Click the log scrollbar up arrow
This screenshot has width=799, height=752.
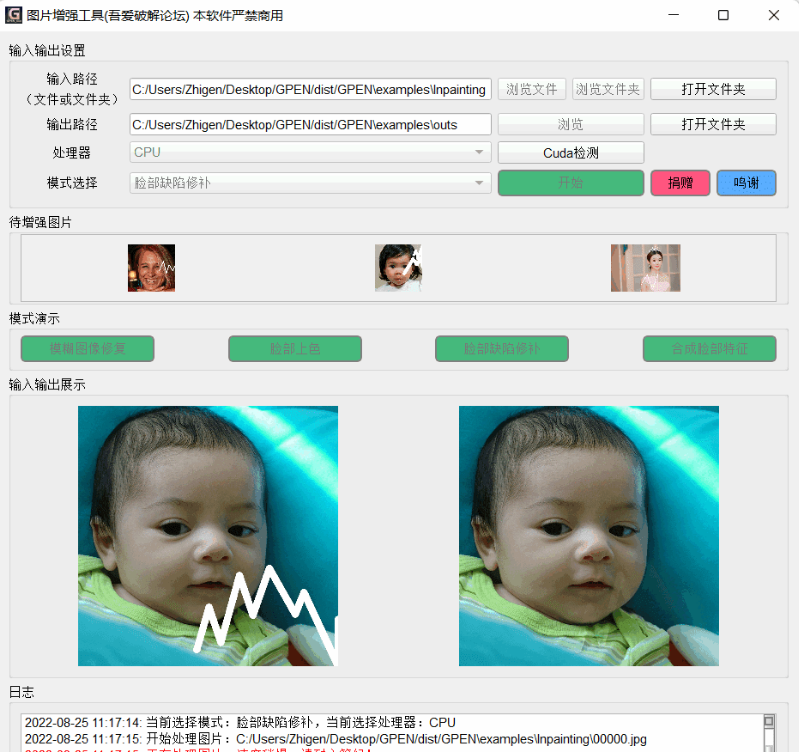click(769, 721)
